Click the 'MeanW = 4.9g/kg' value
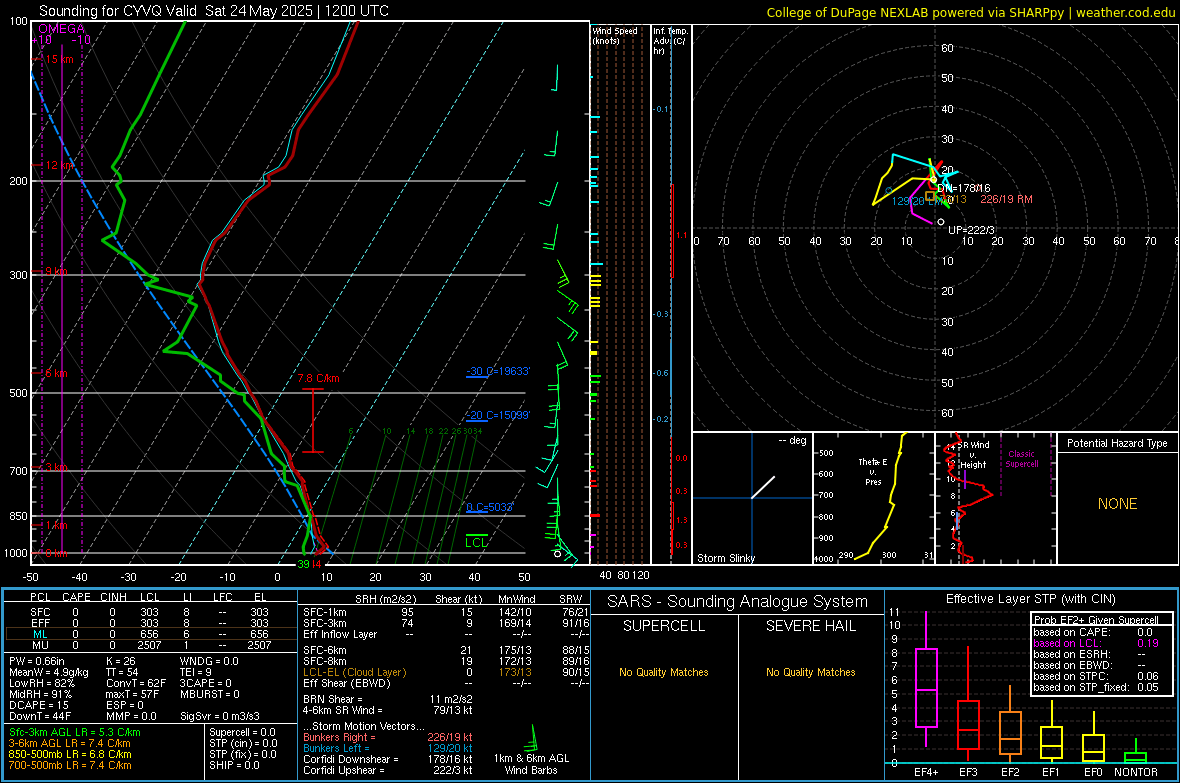This screenshot has height=783, width=1180. 48,672
